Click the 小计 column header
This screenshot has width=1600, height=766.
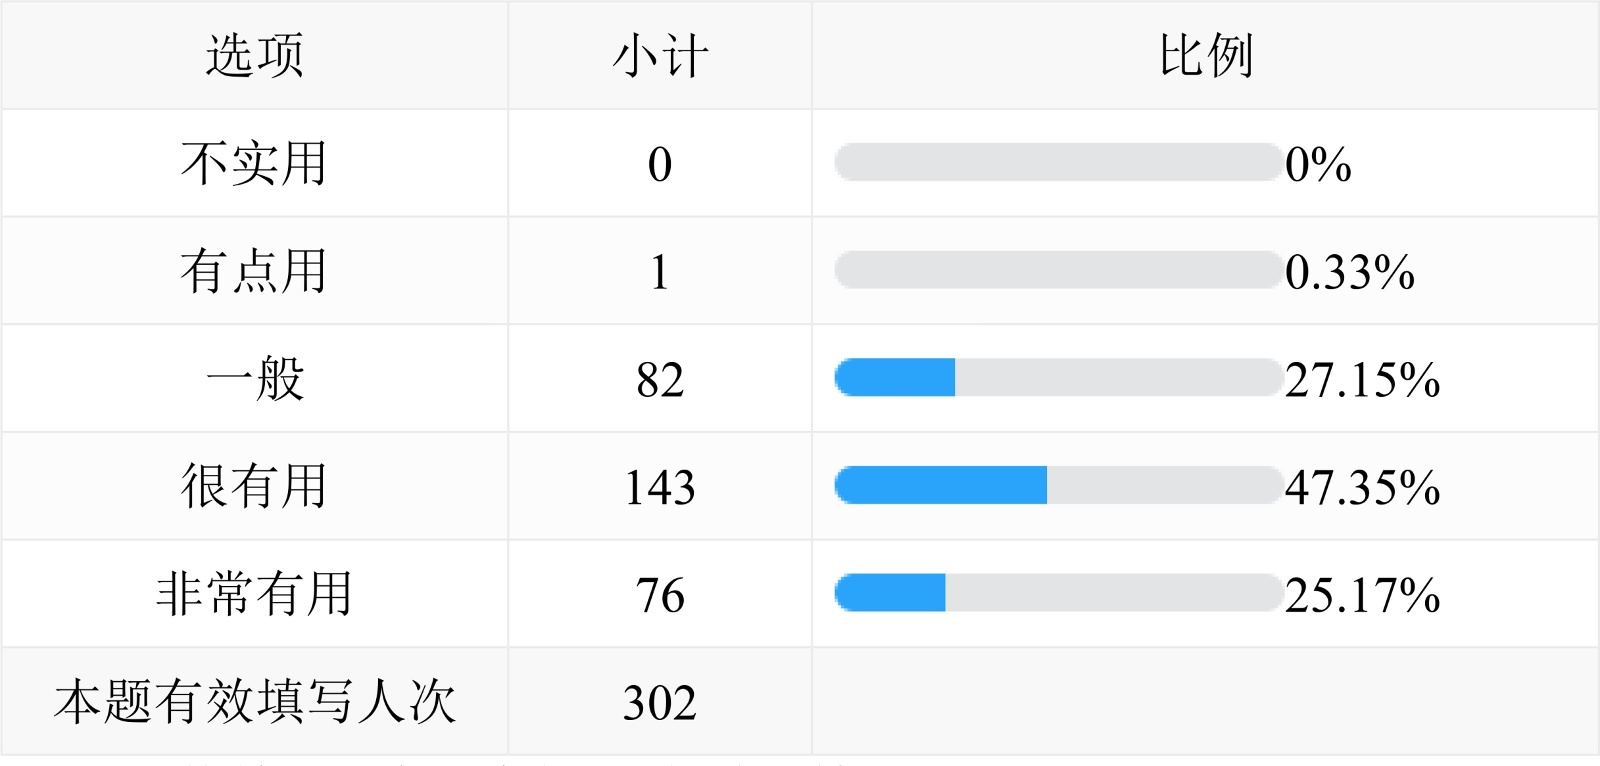point(660,56)
